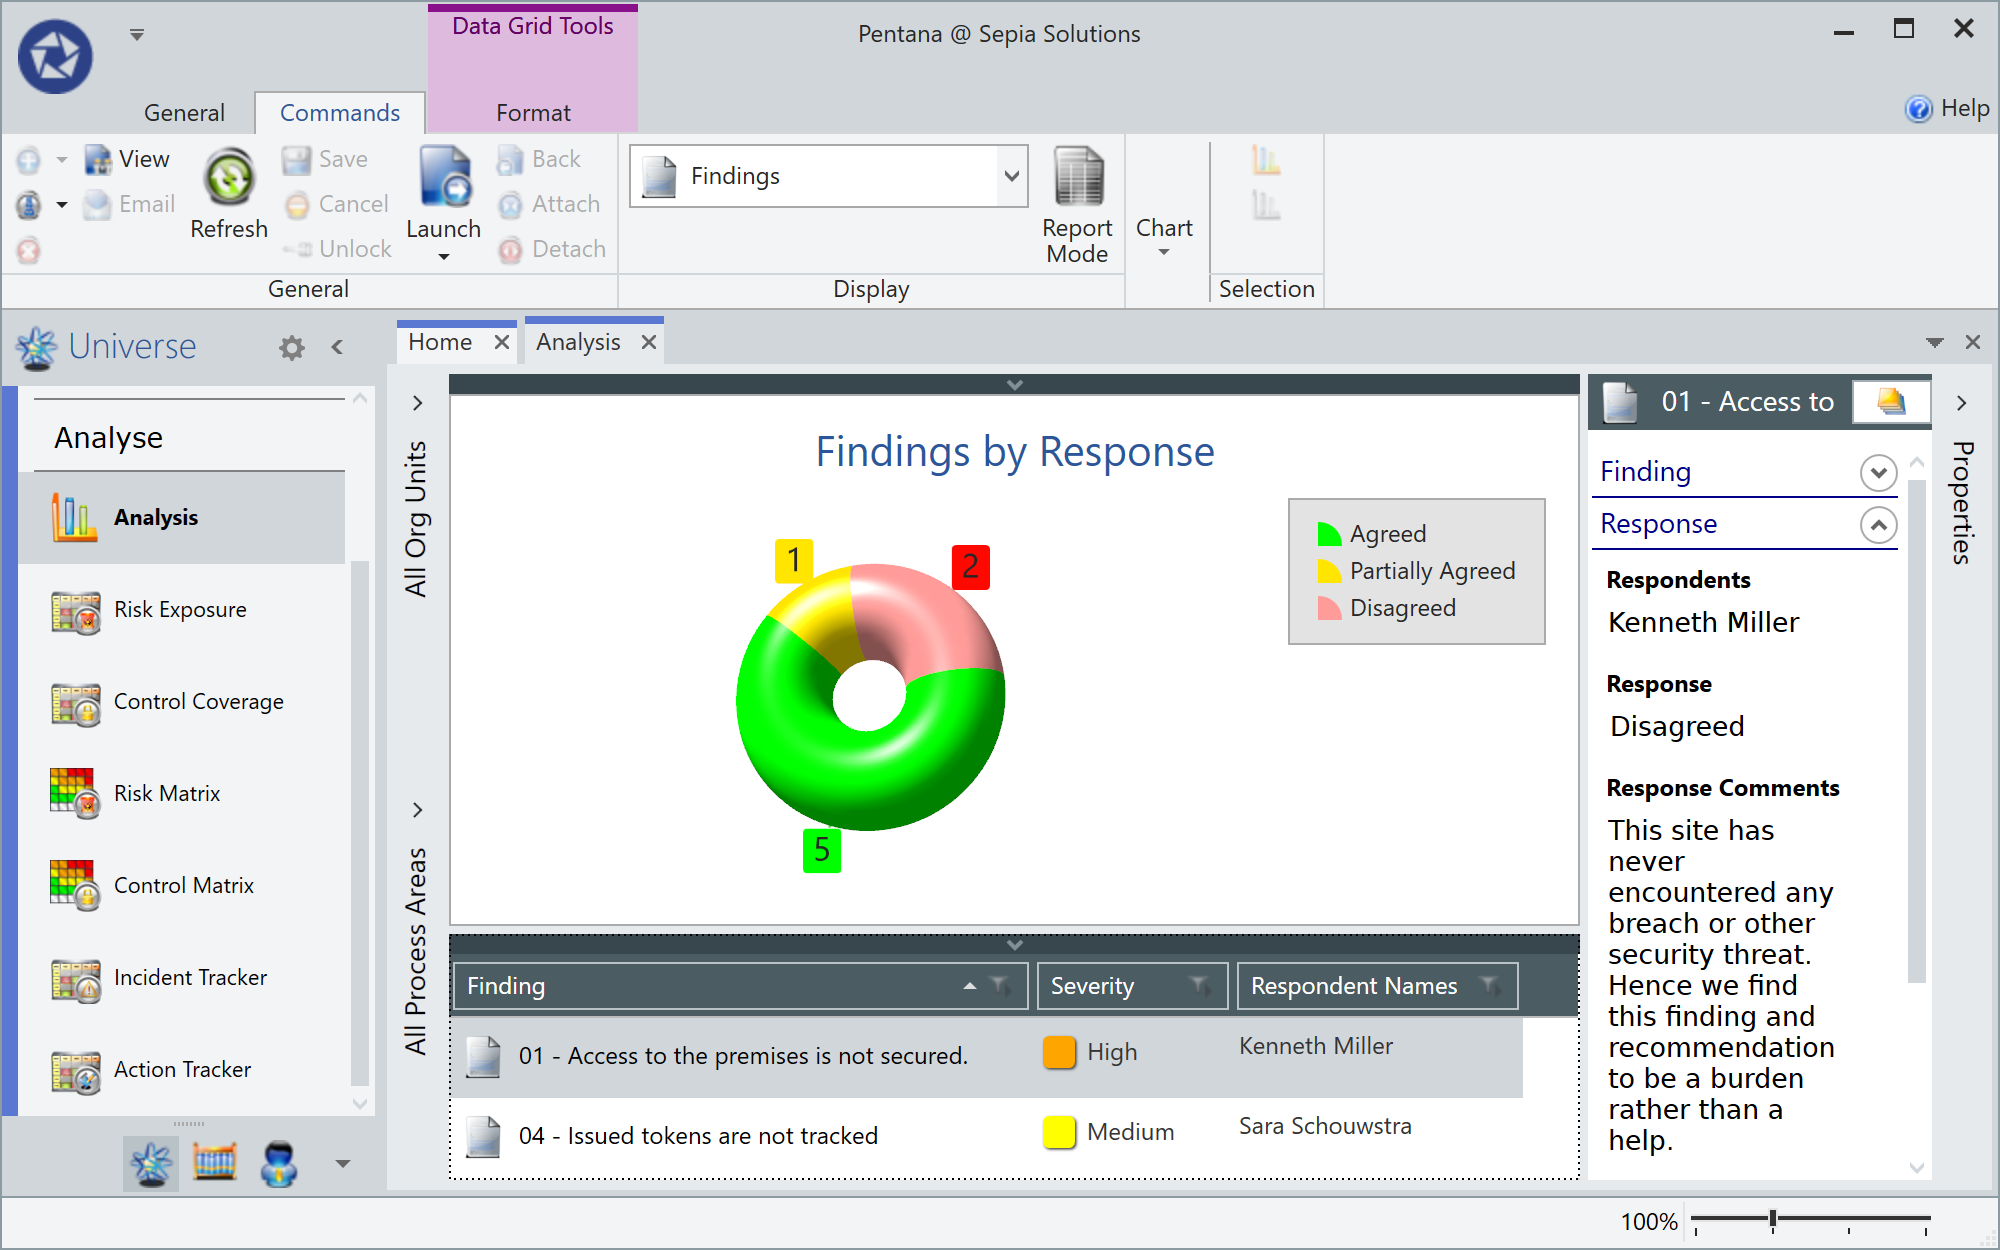This screenshot has width=2000, height=1250.
Task: Click the Help button
Action: (1946, 109)
